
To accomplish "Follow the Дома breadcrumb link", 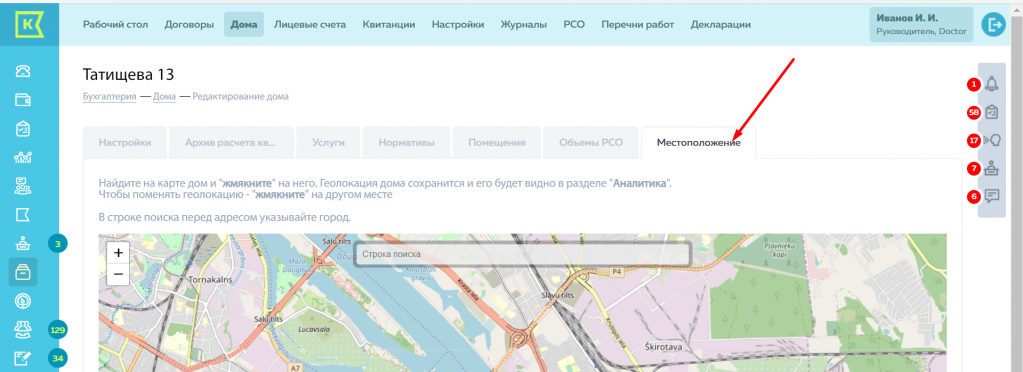I will 164,97.
